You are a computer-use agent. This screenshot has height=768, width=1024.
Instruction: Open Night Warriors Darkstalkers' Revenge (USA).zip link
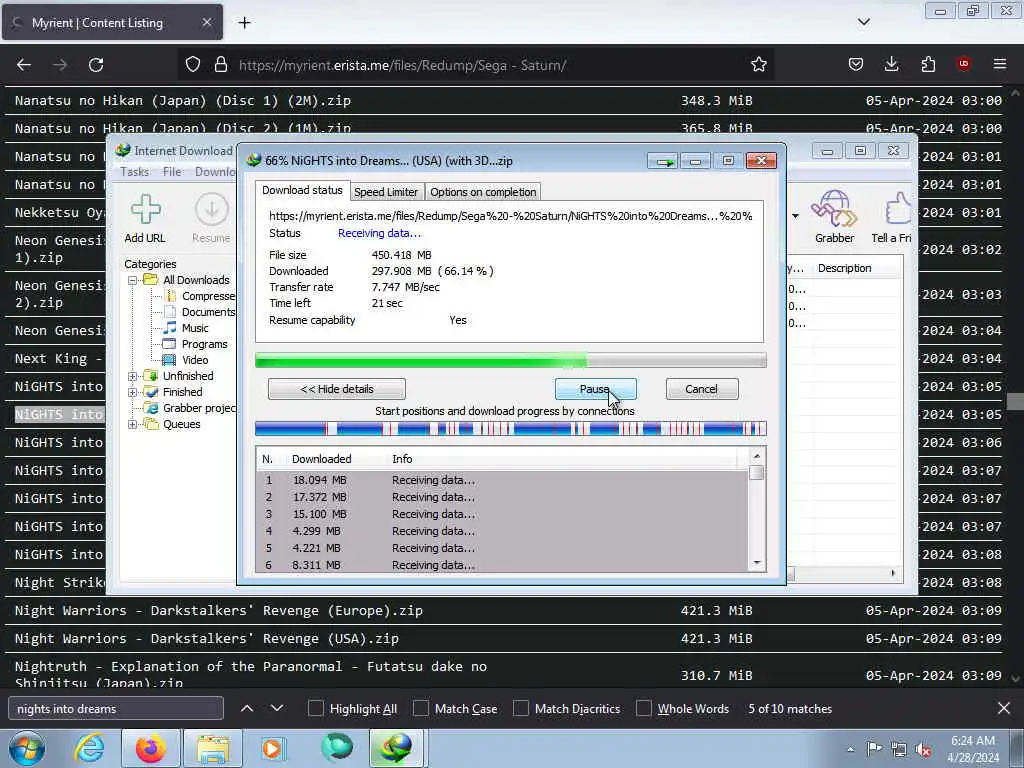coord(206,639)
